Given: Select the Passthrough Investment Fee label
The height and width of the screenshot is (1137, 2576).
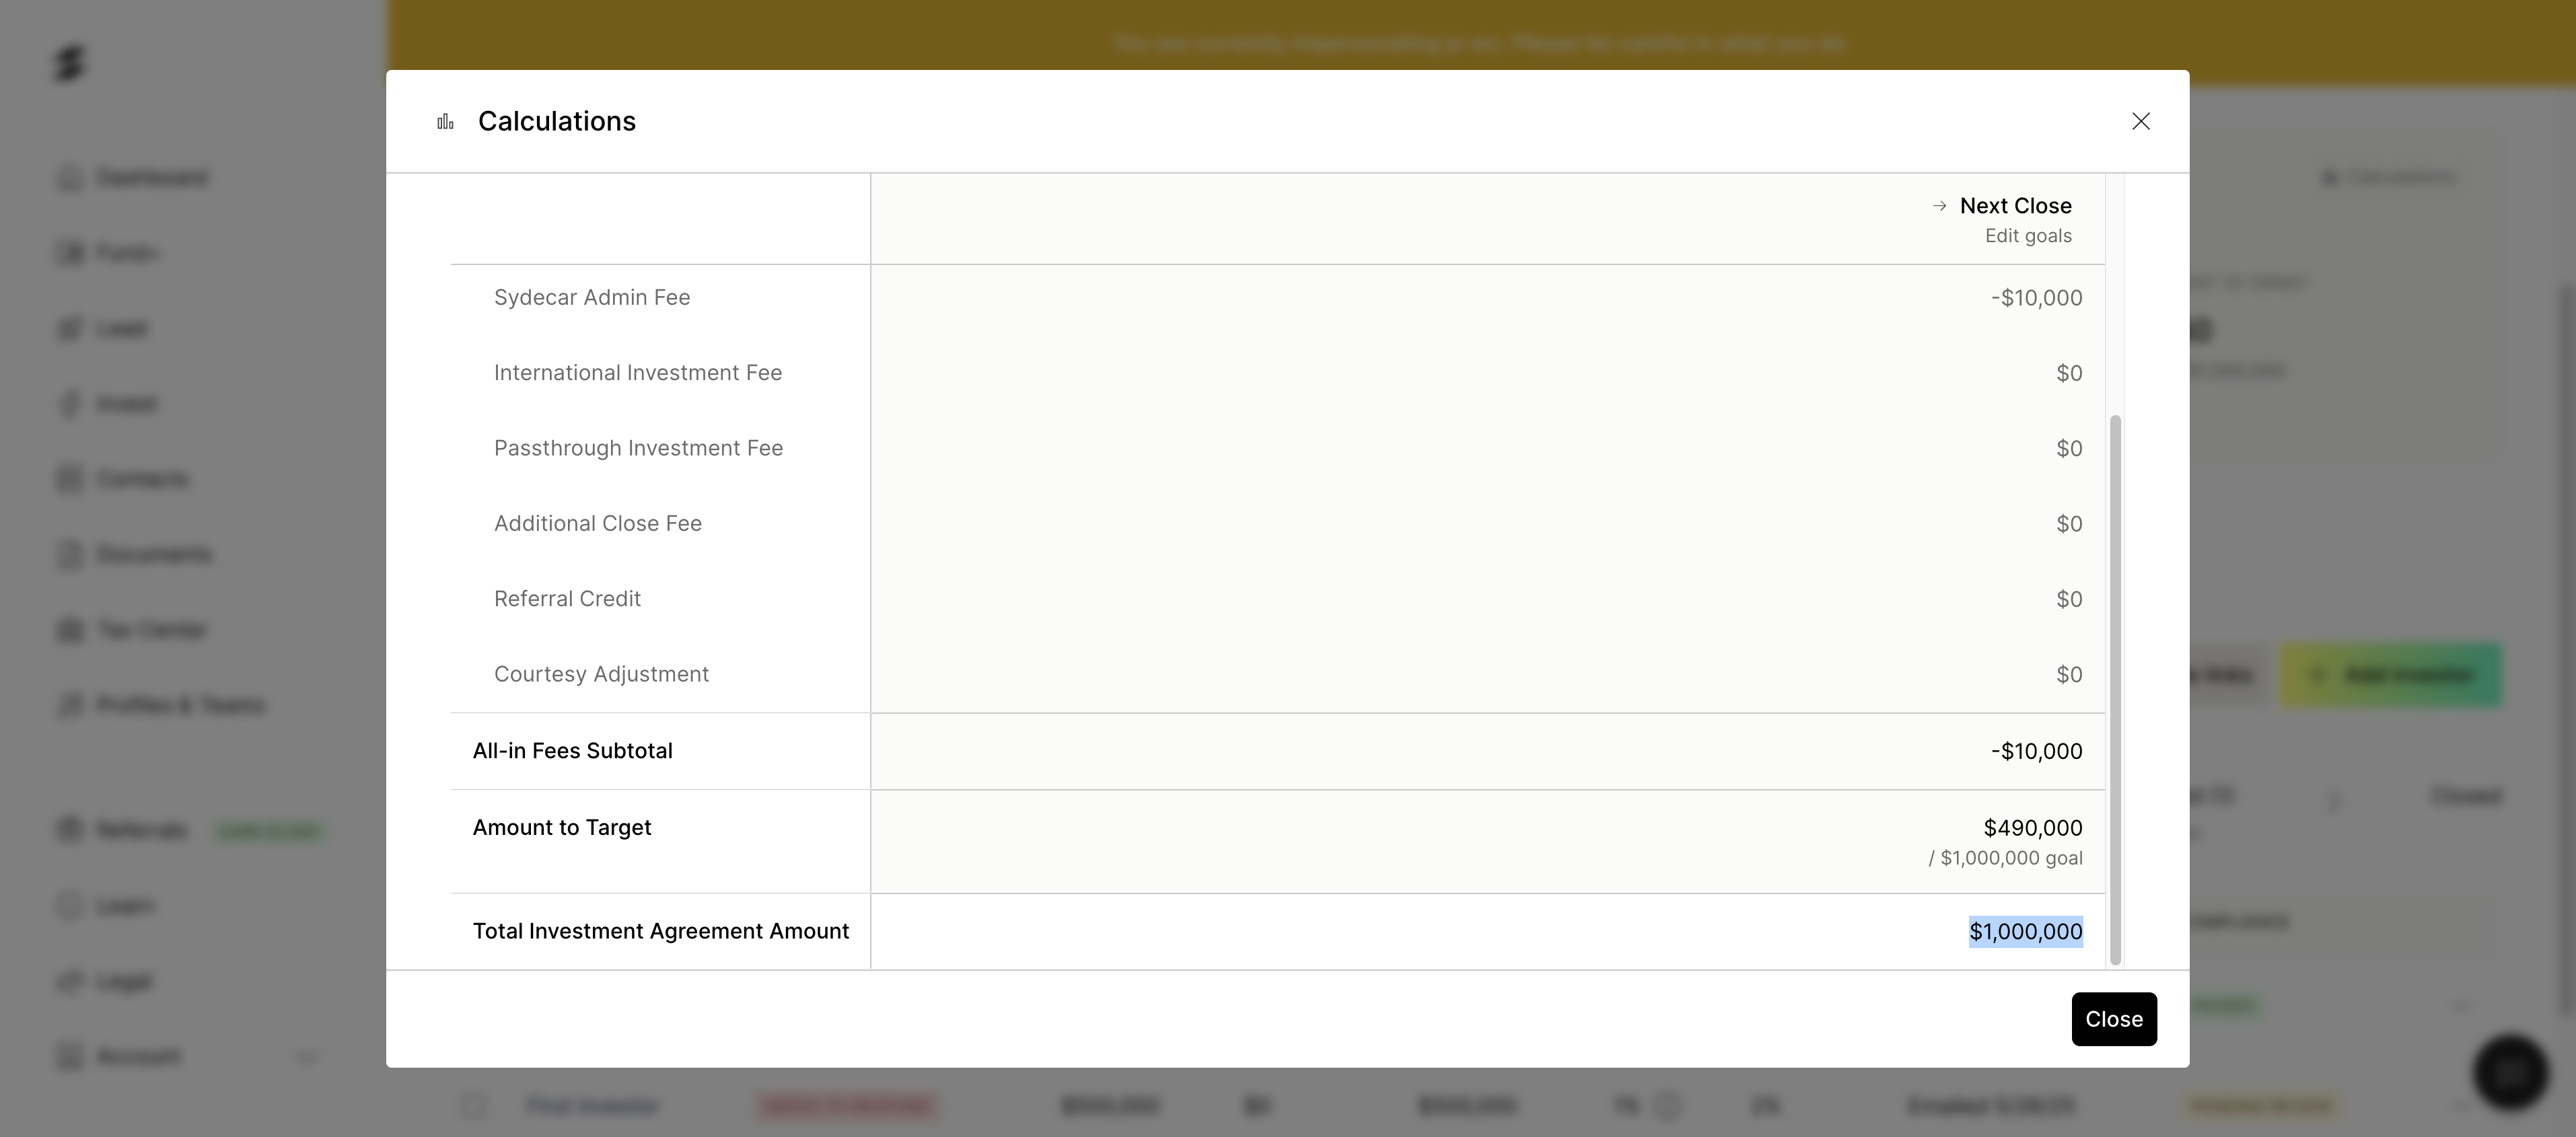Looking at the screenshot, I should (638, 448).
